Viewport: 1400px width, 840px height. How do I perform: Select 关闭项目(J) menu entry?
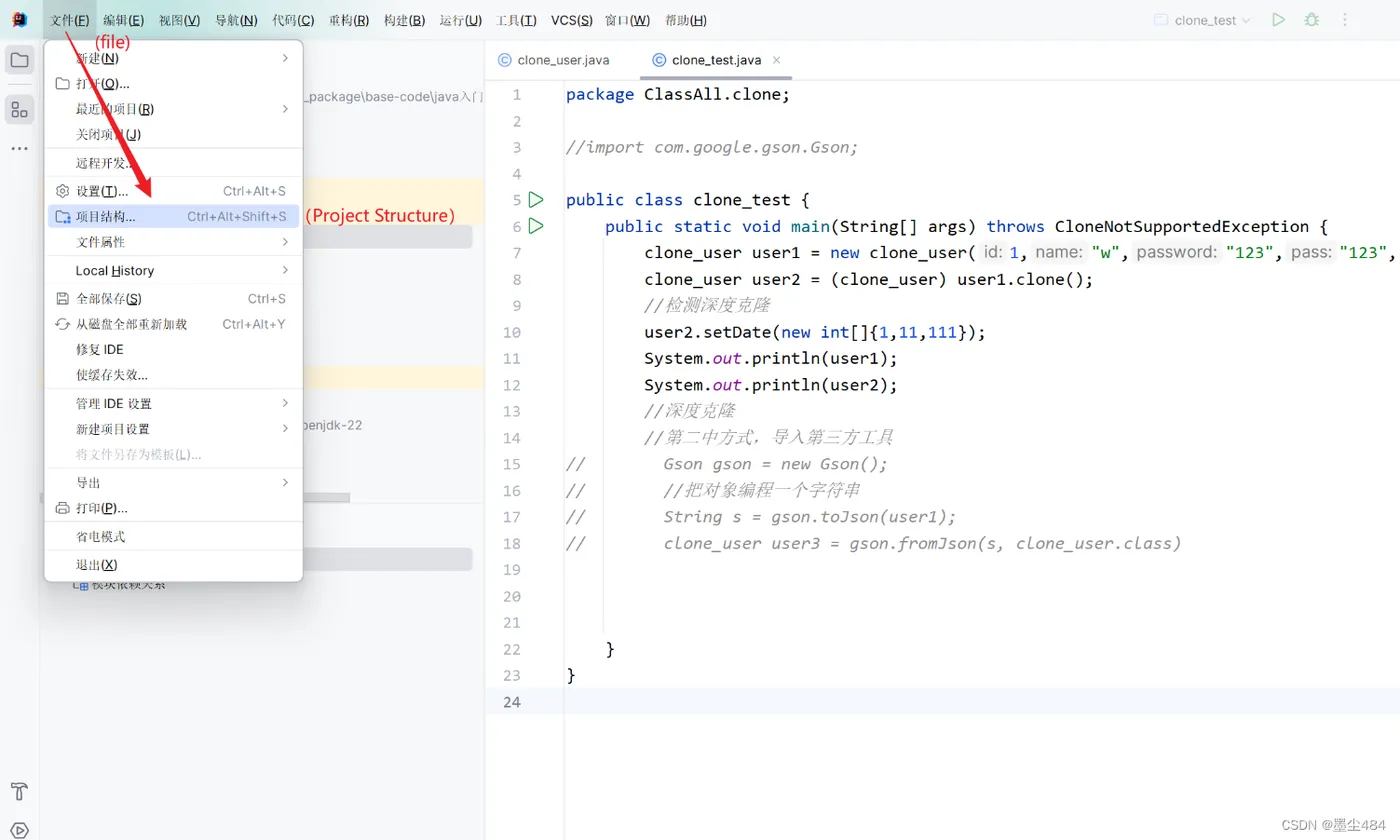coord(174,134)
